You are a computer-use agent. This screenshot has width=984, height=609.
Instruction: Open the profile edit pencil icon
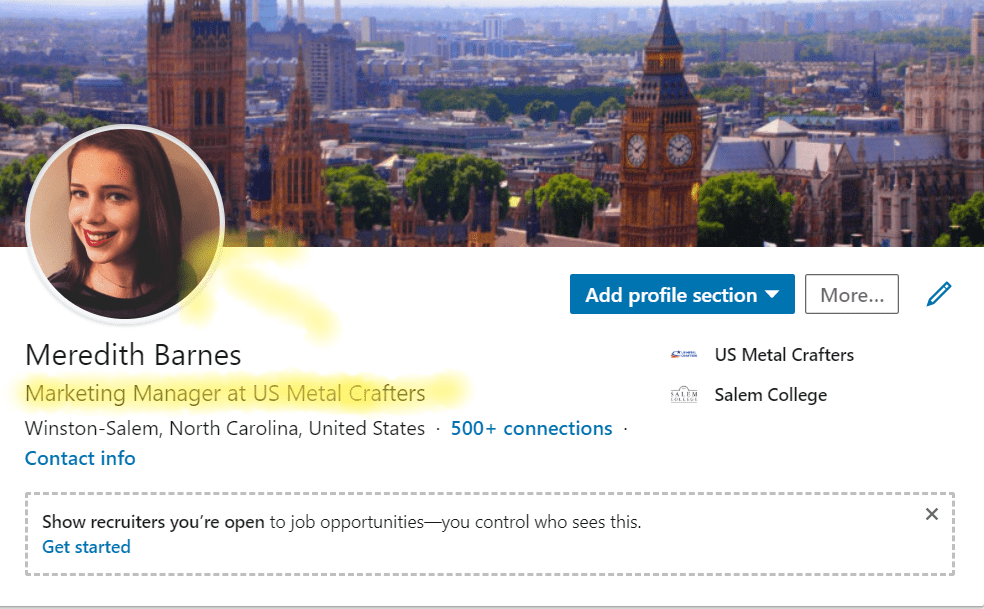938,293
